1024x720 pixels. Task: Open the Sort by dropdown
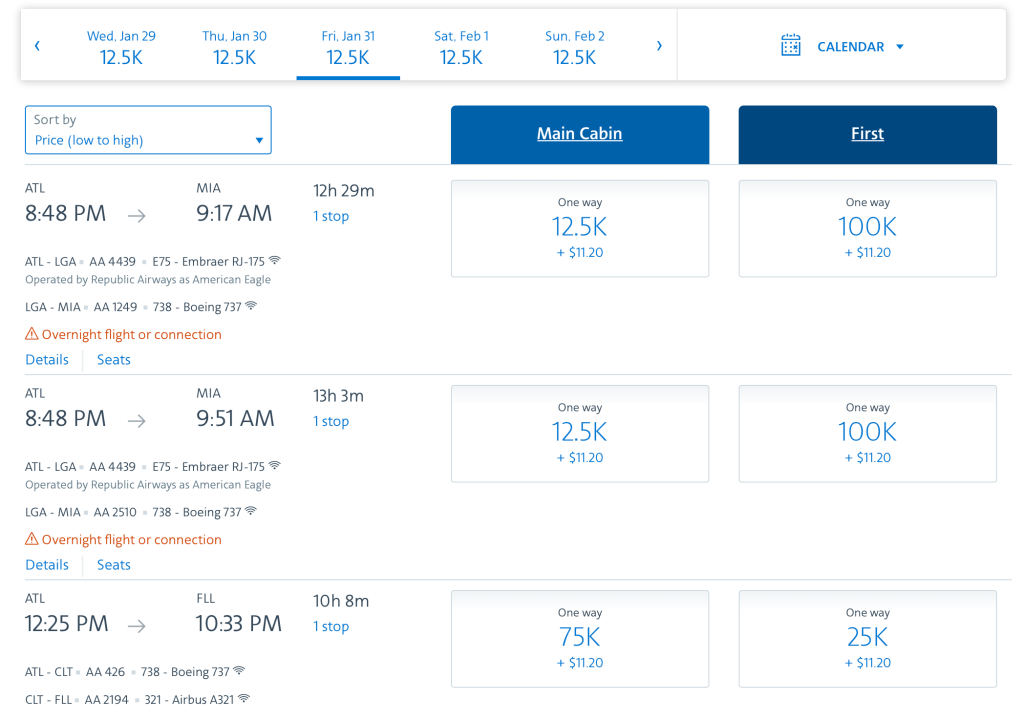(148, 130)
